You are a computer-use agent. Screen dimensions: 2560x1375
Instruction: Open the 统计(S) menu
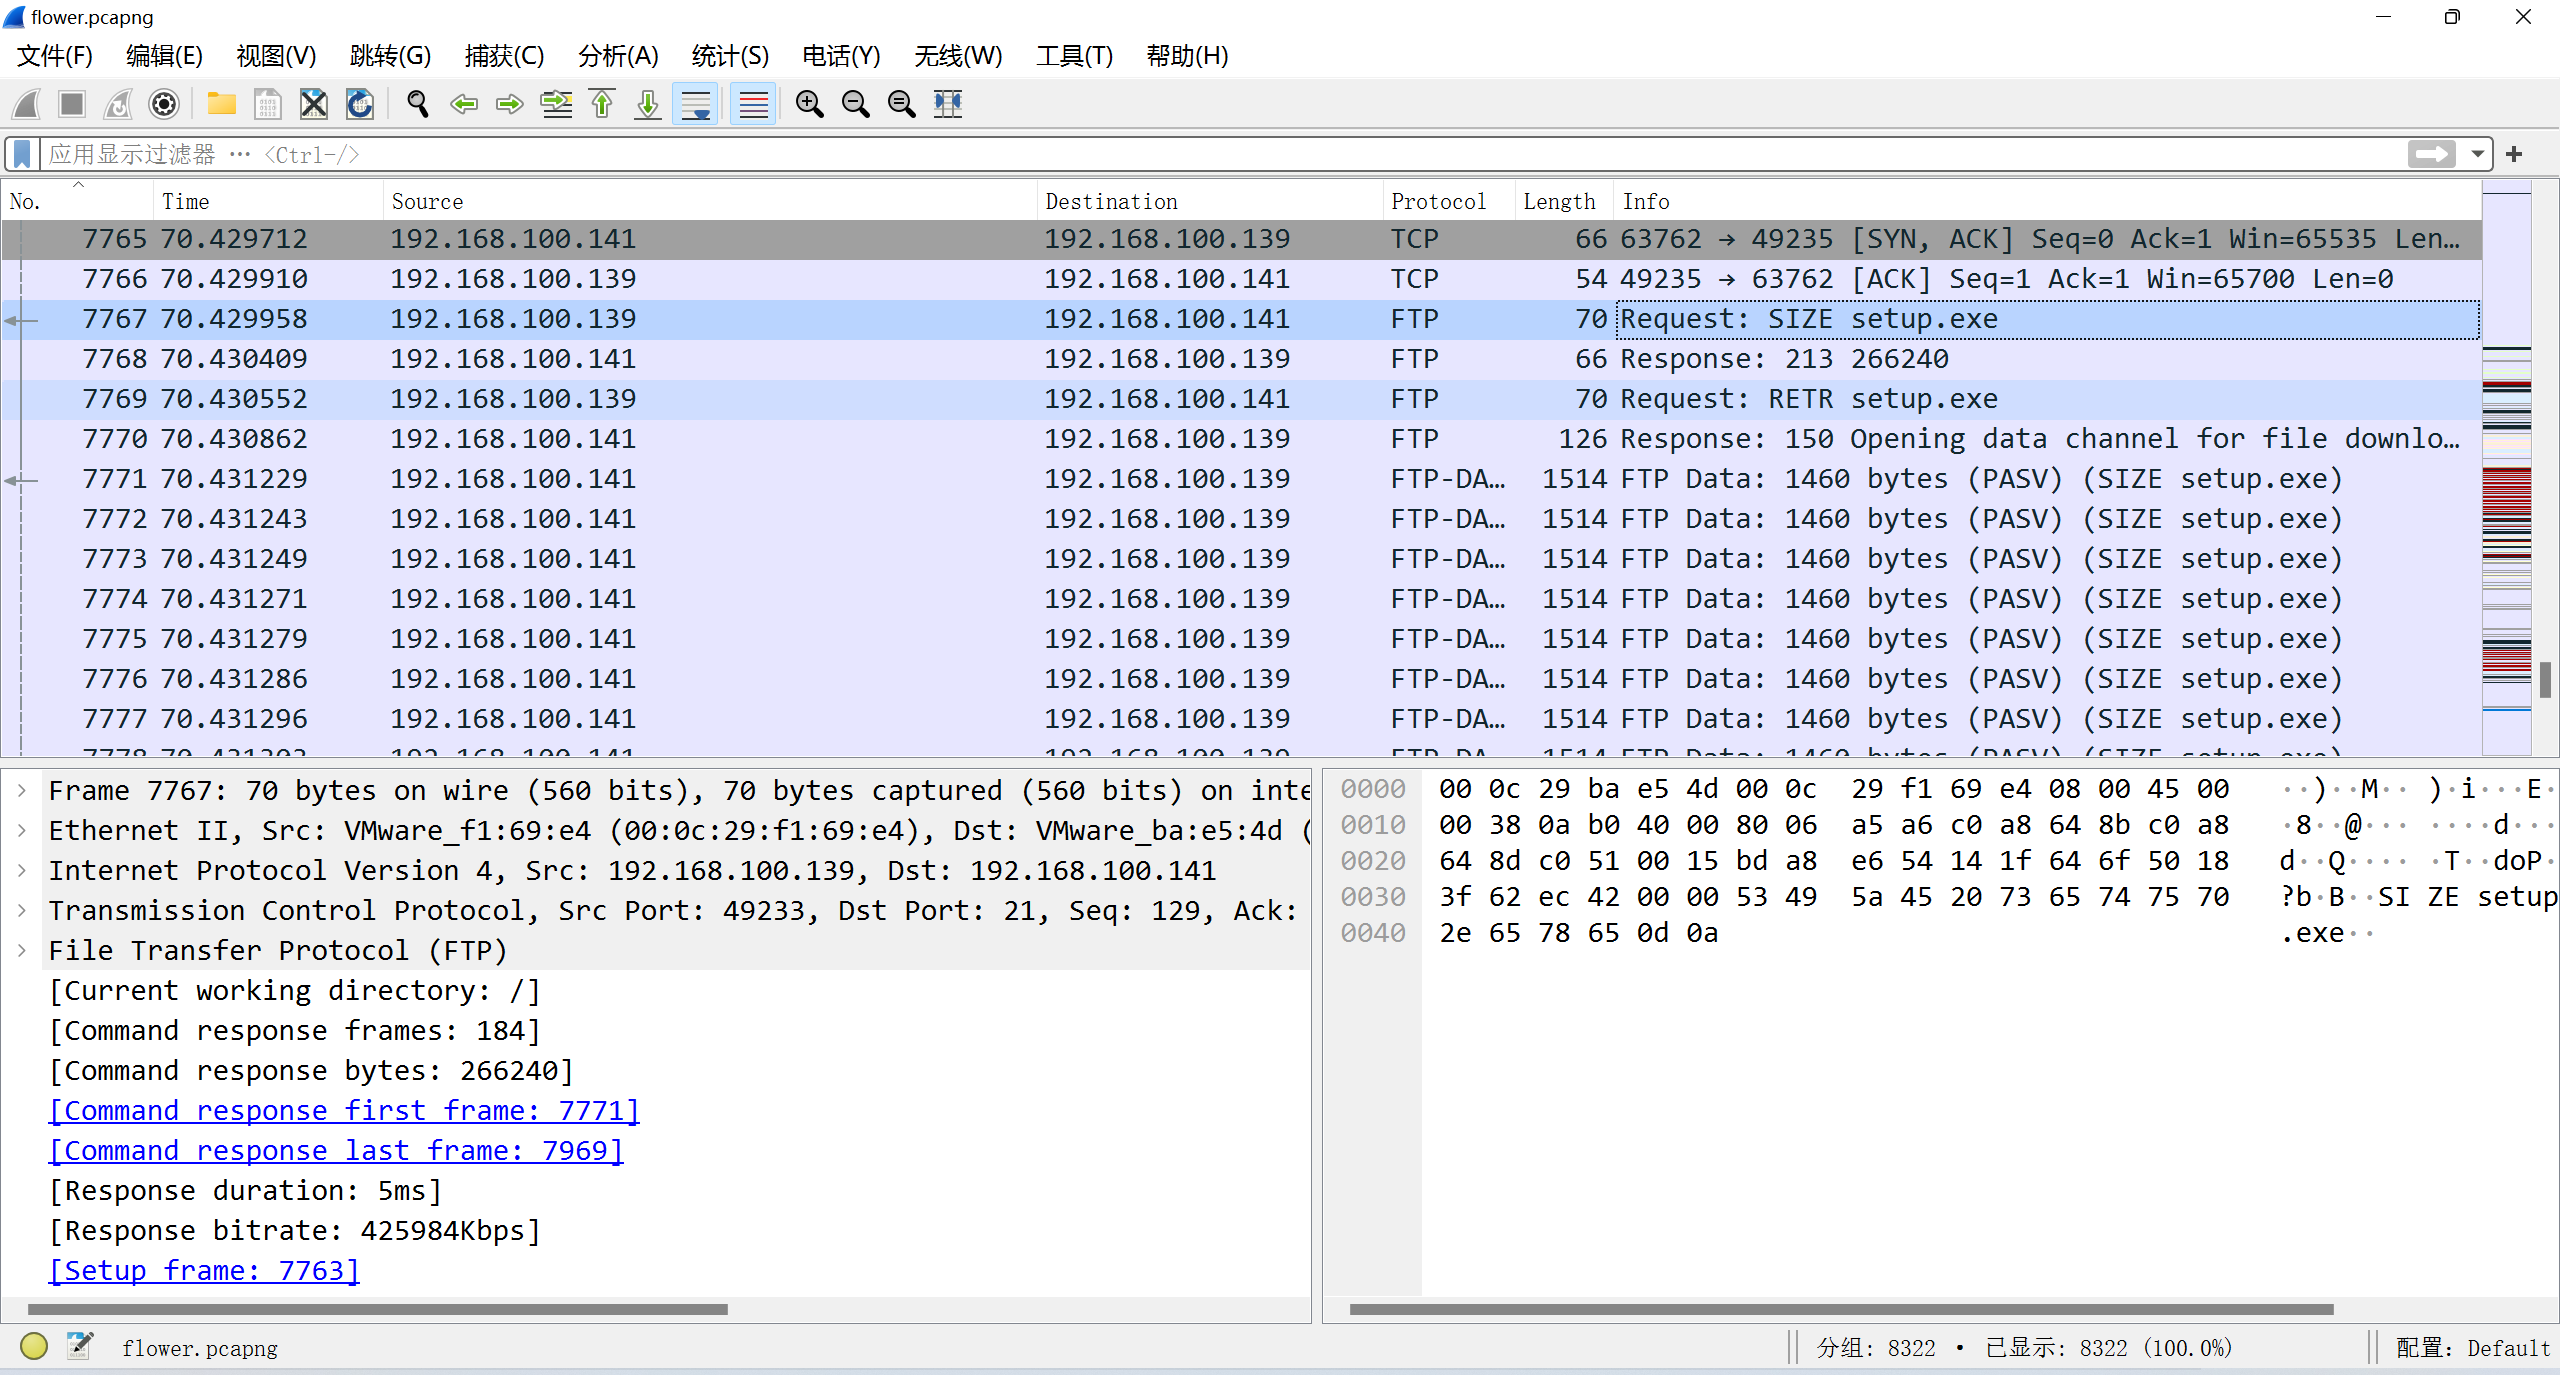click(x=729, y=56)
